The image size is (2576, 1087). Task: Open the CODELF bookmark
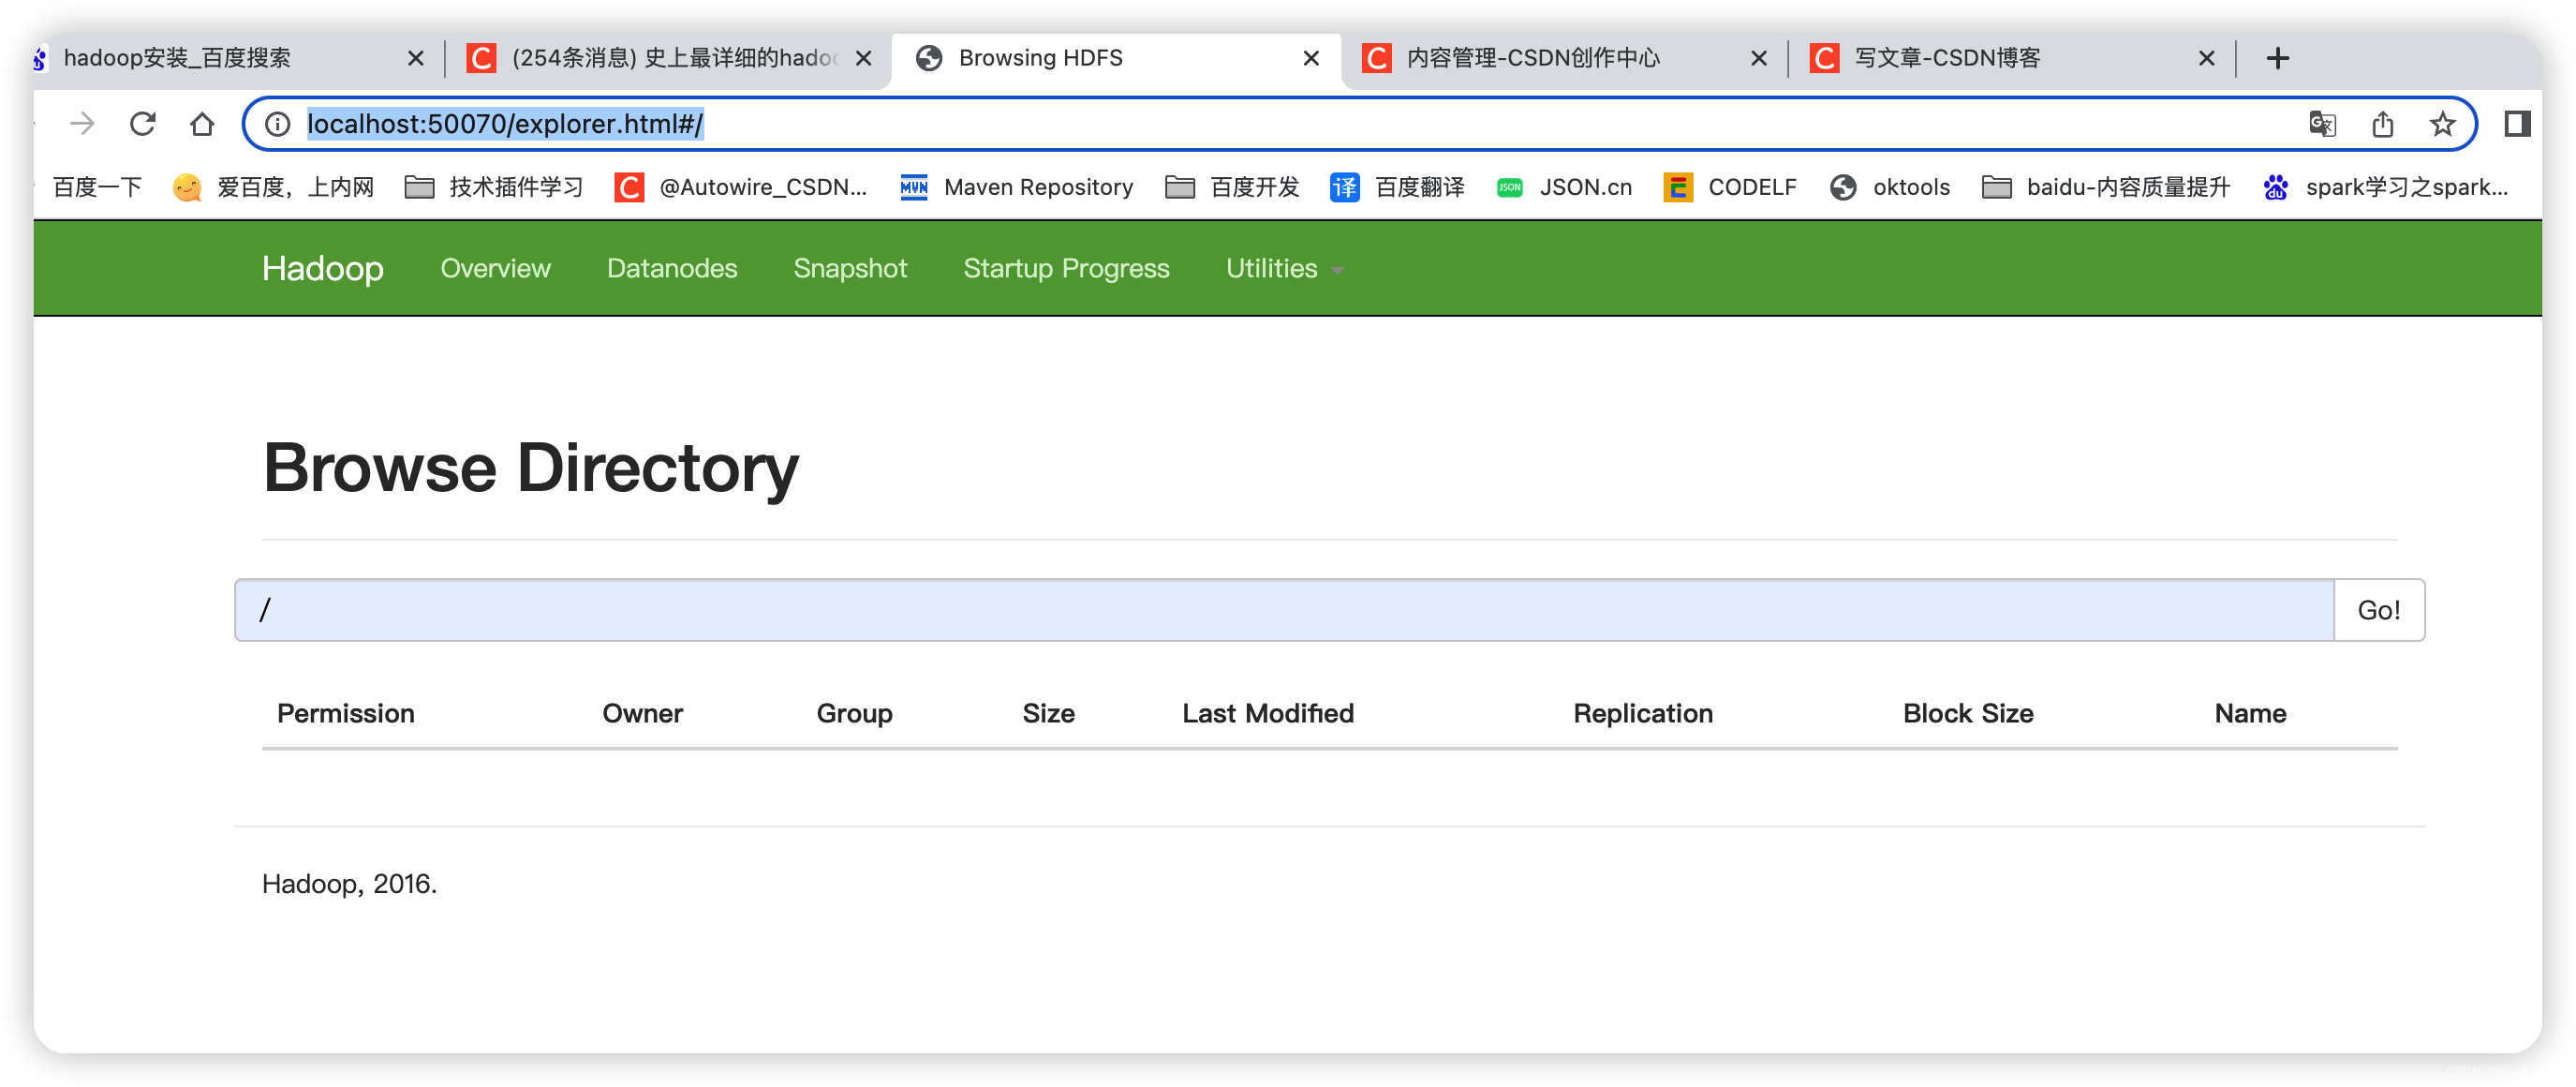1730,187
